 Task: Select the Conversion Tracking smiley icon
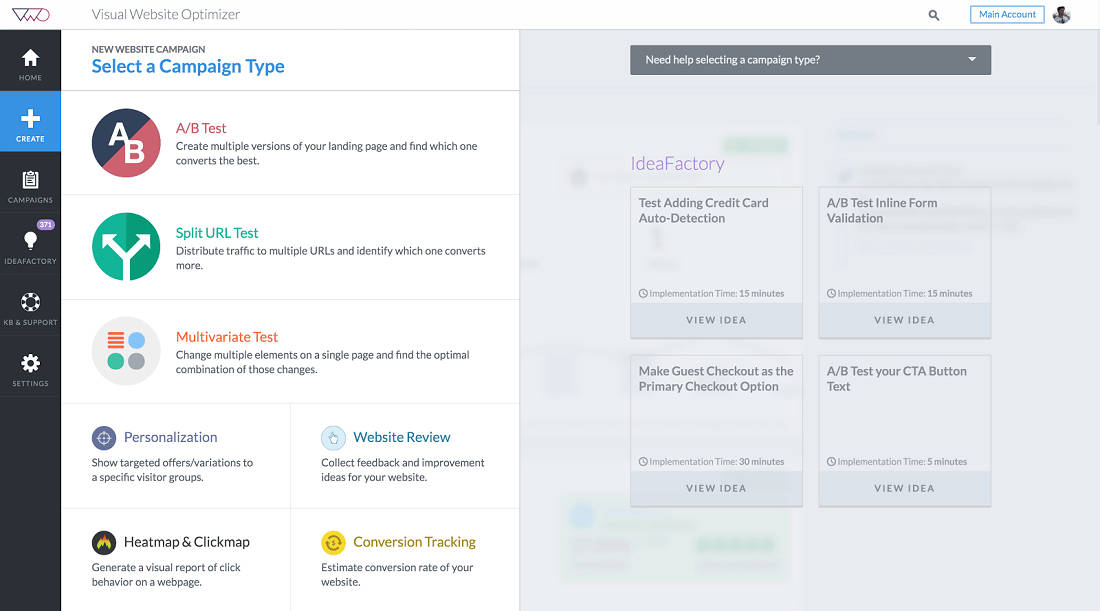[x=331, y=542]
